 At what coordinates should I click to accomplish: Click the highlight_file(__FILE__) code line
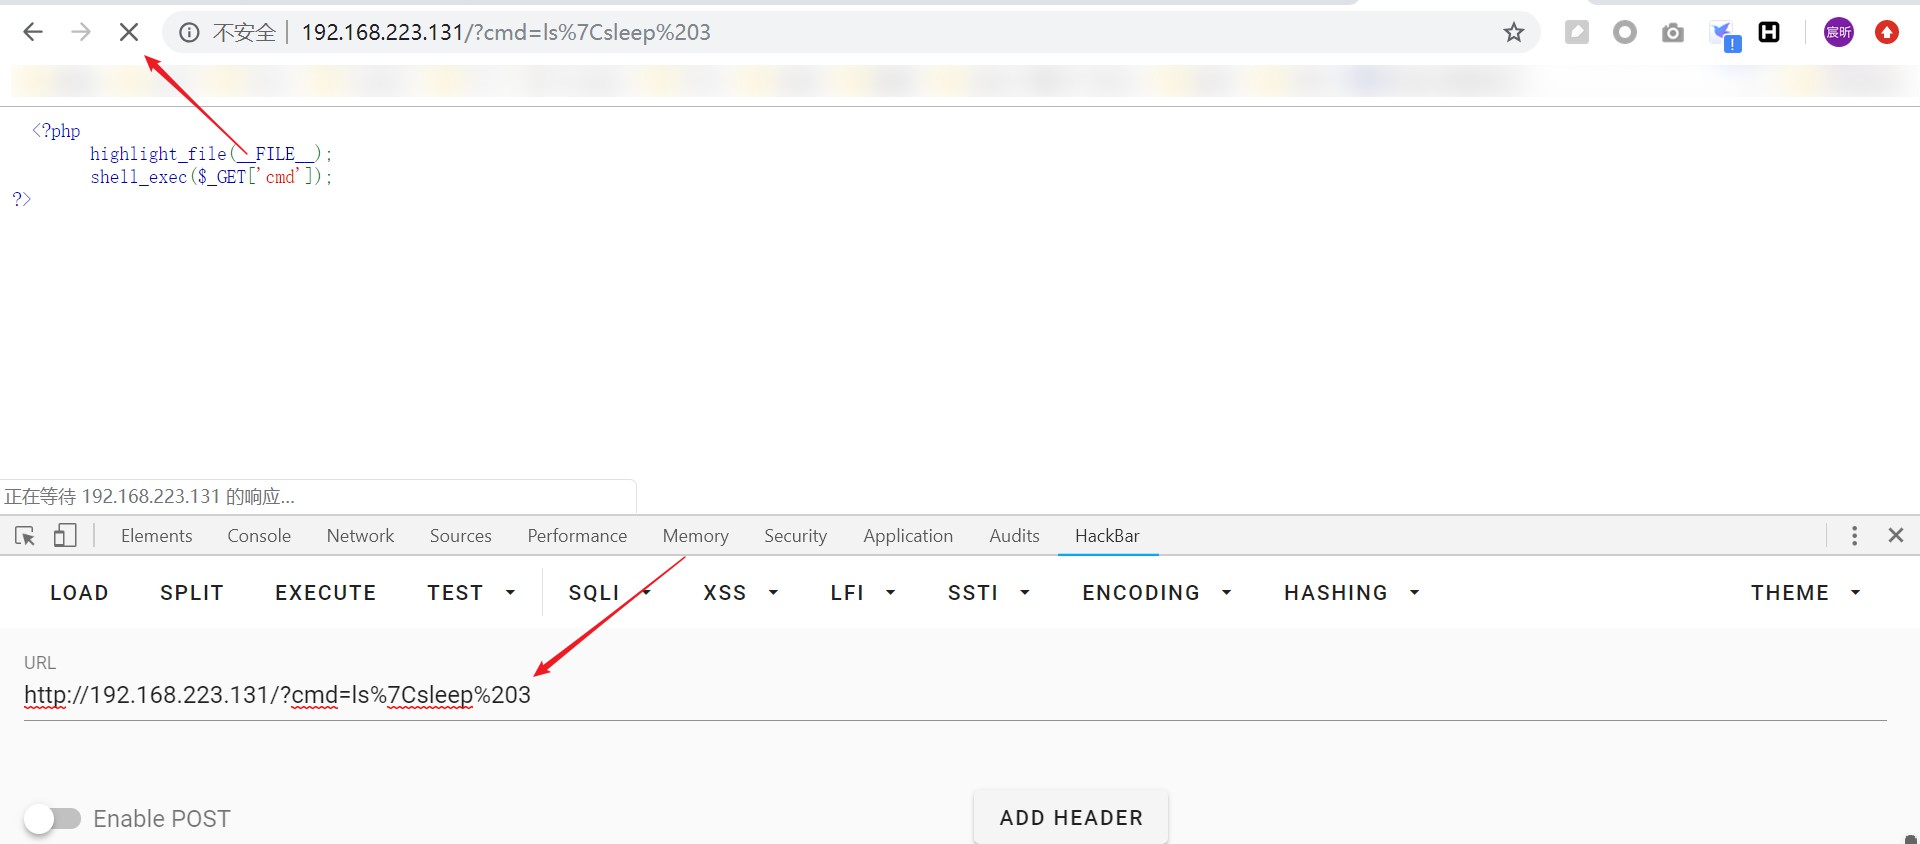tap(211, 154)
